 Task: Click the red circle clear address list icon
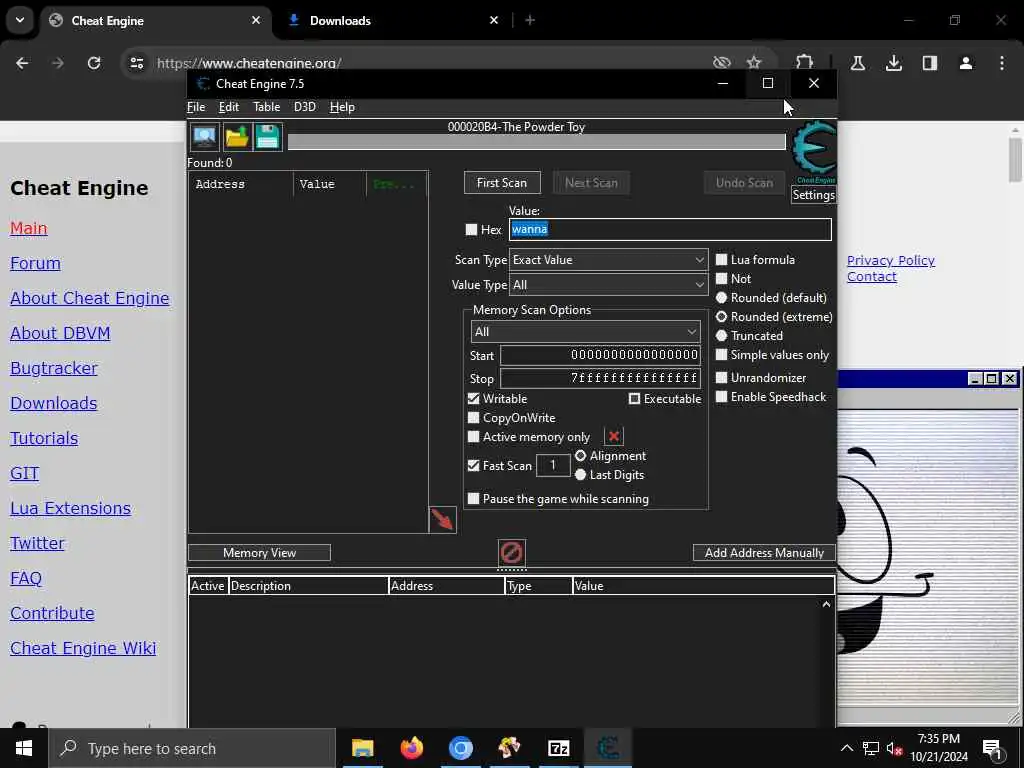(511, 552)
